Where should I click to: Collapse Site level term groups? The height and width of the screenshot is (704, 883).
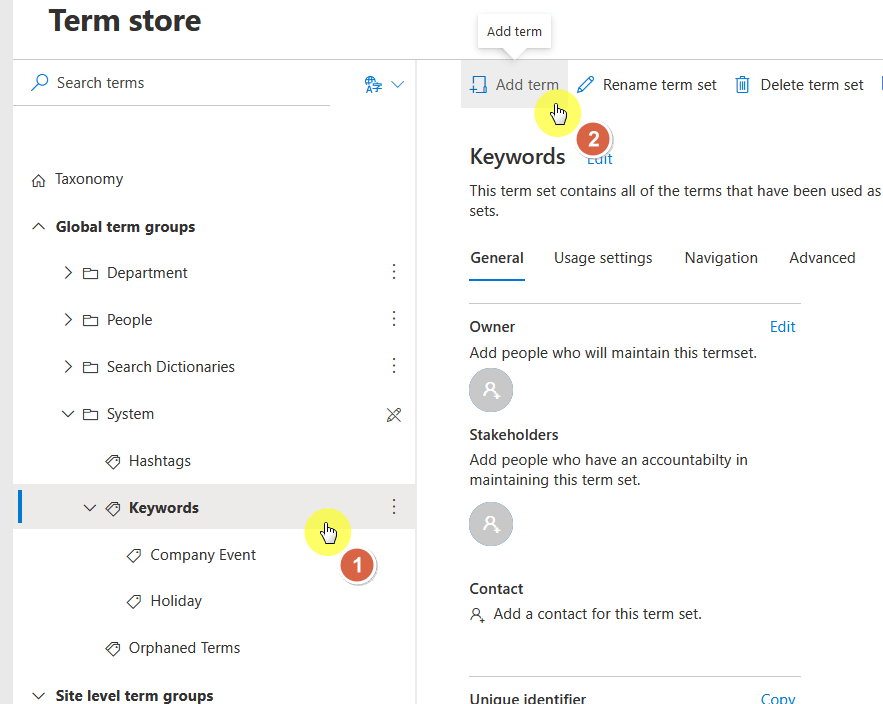(38, 696)
